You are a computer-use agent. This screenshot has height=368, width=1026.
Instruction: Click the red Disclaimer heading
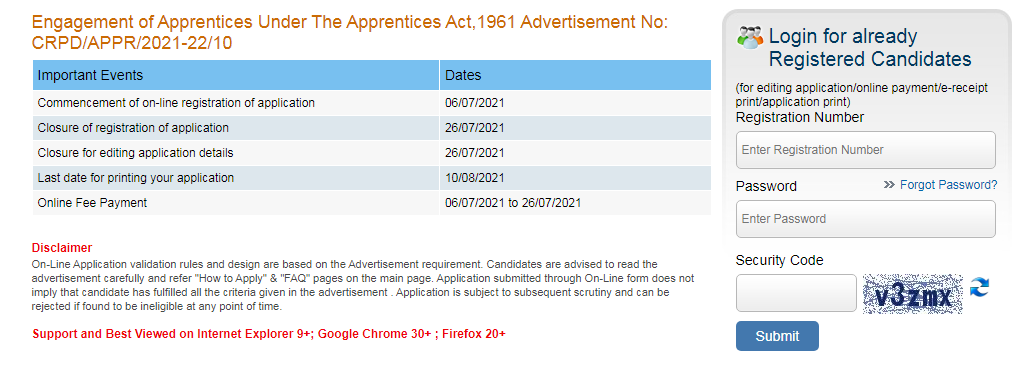point(62,248)
